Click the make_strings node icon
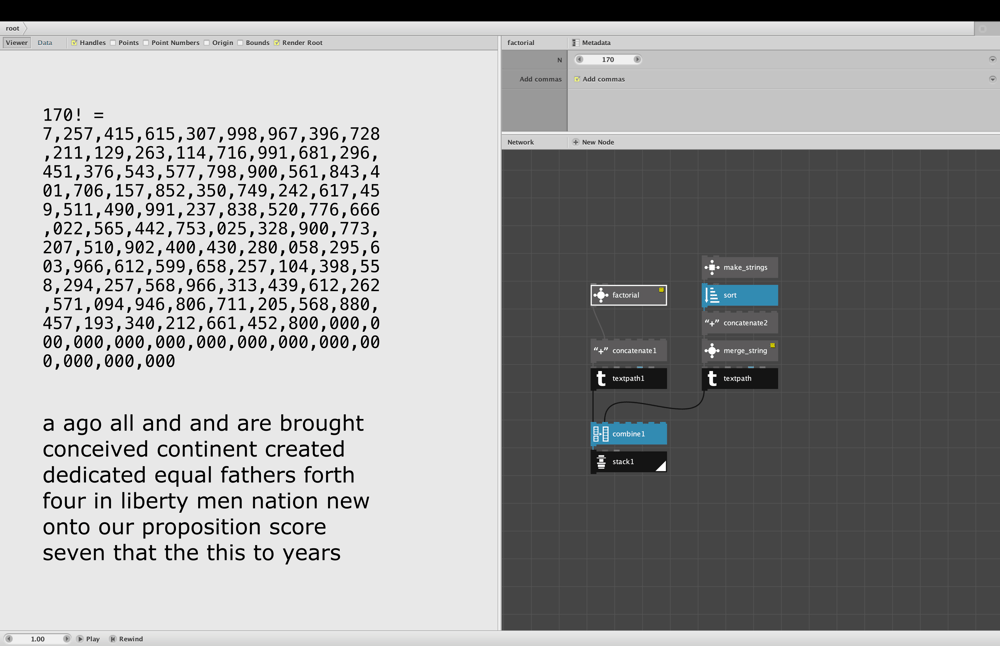 [712, 267]
